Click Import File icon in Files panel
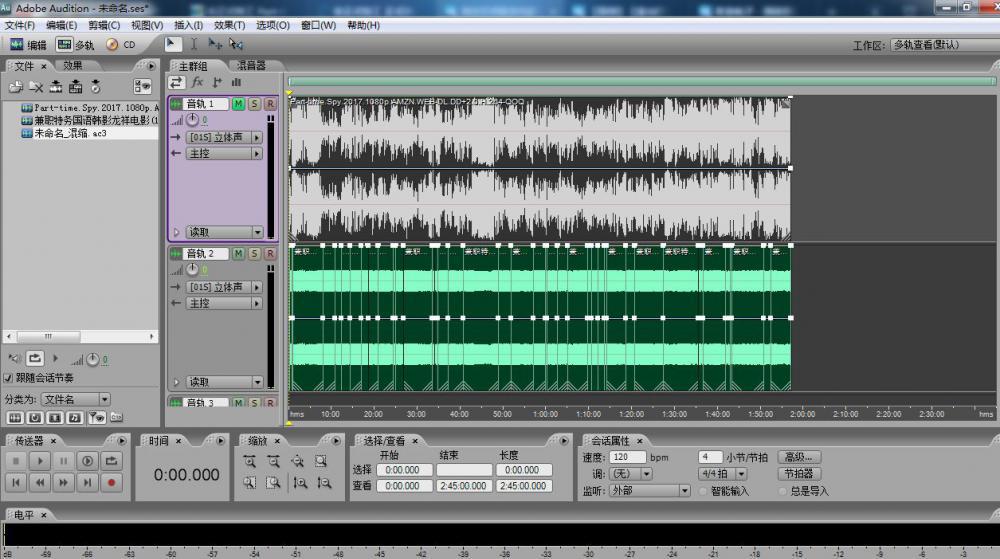This screenshot has height=559, width=1000. pos(16,87)
